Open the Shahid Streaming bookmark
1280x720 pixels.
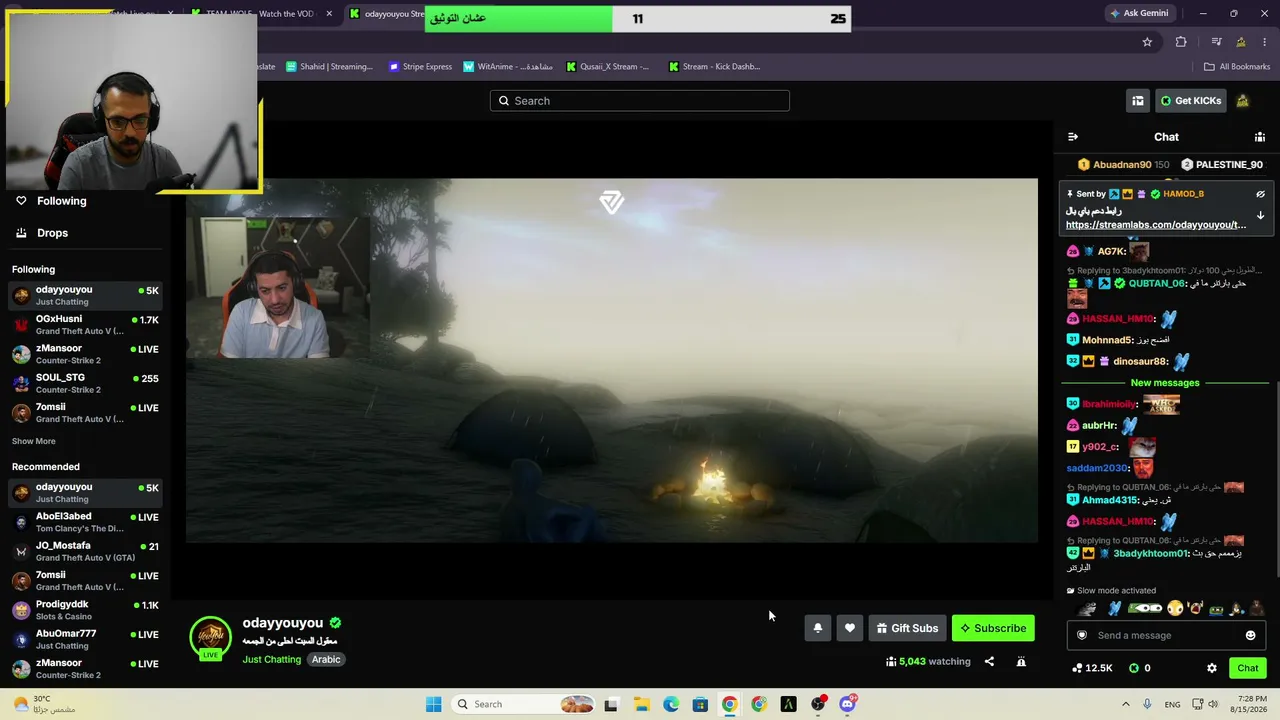[x=329, y=67]
